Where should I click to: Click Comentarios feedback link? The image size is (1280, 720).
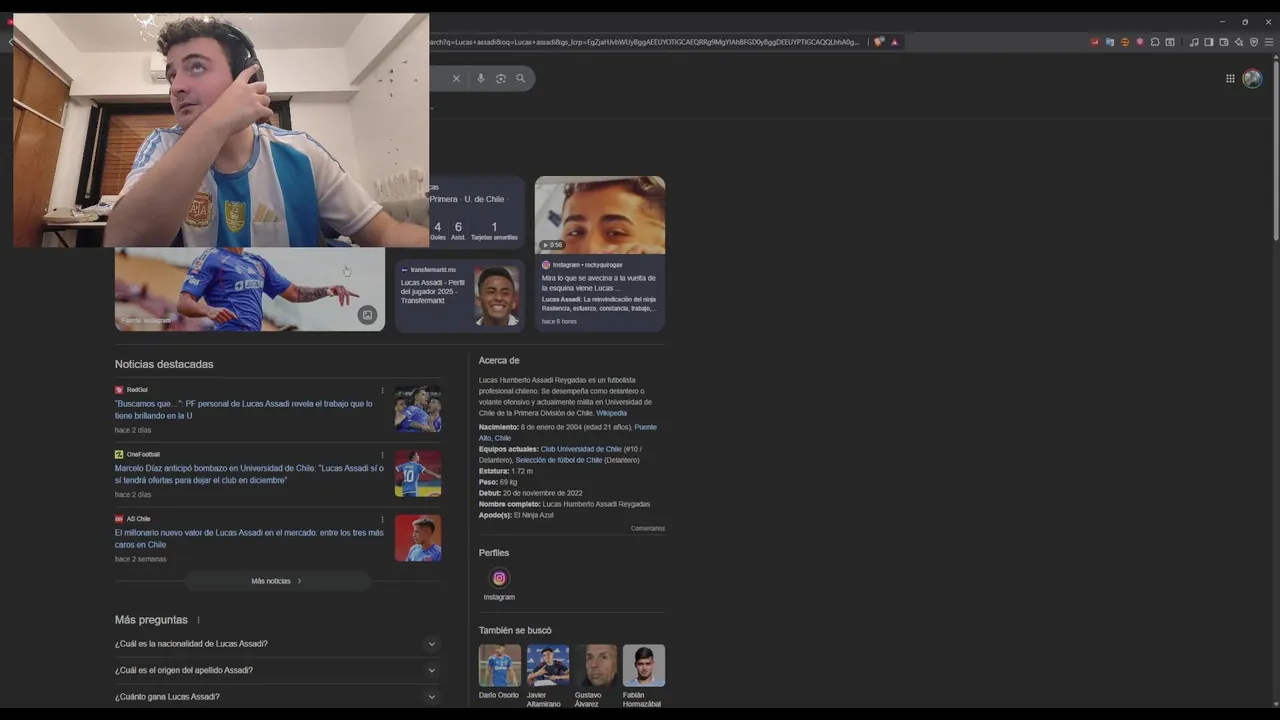(647, 528)
